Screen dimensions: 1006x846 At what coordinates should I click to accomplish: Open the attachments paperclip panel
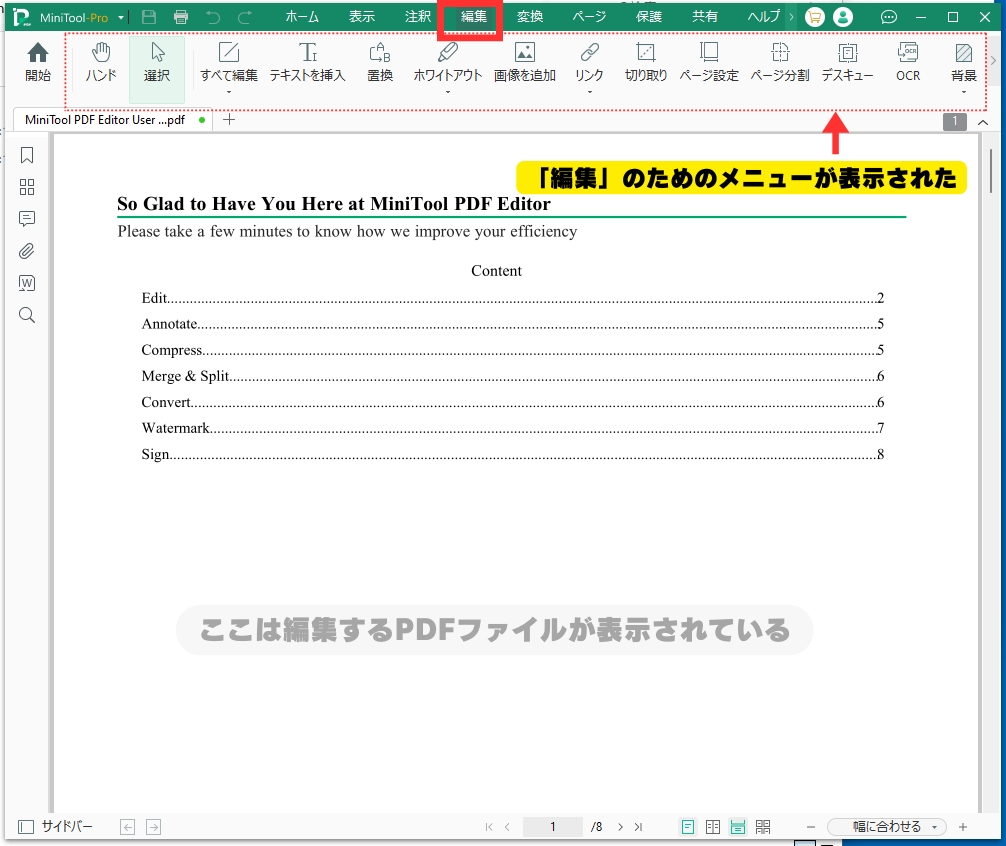[x=27, y=251]
